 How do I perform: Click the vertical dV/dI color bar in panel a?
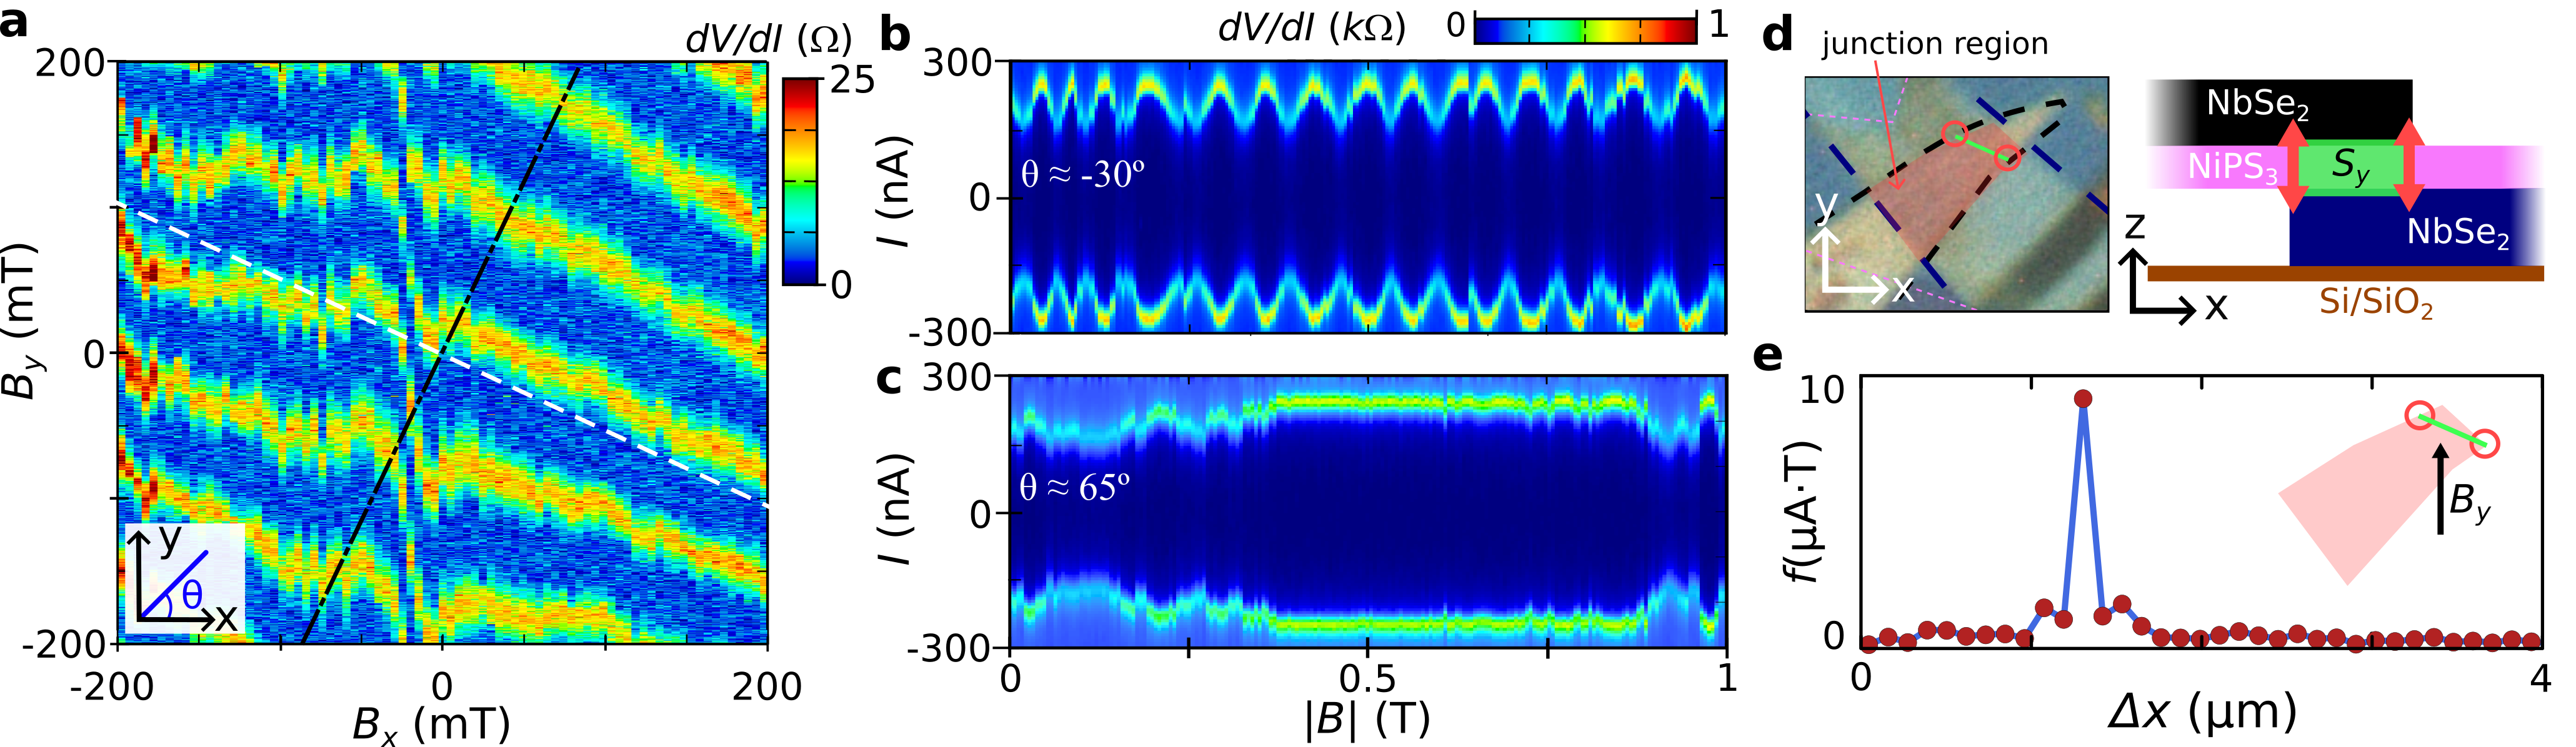click(800, 180)
